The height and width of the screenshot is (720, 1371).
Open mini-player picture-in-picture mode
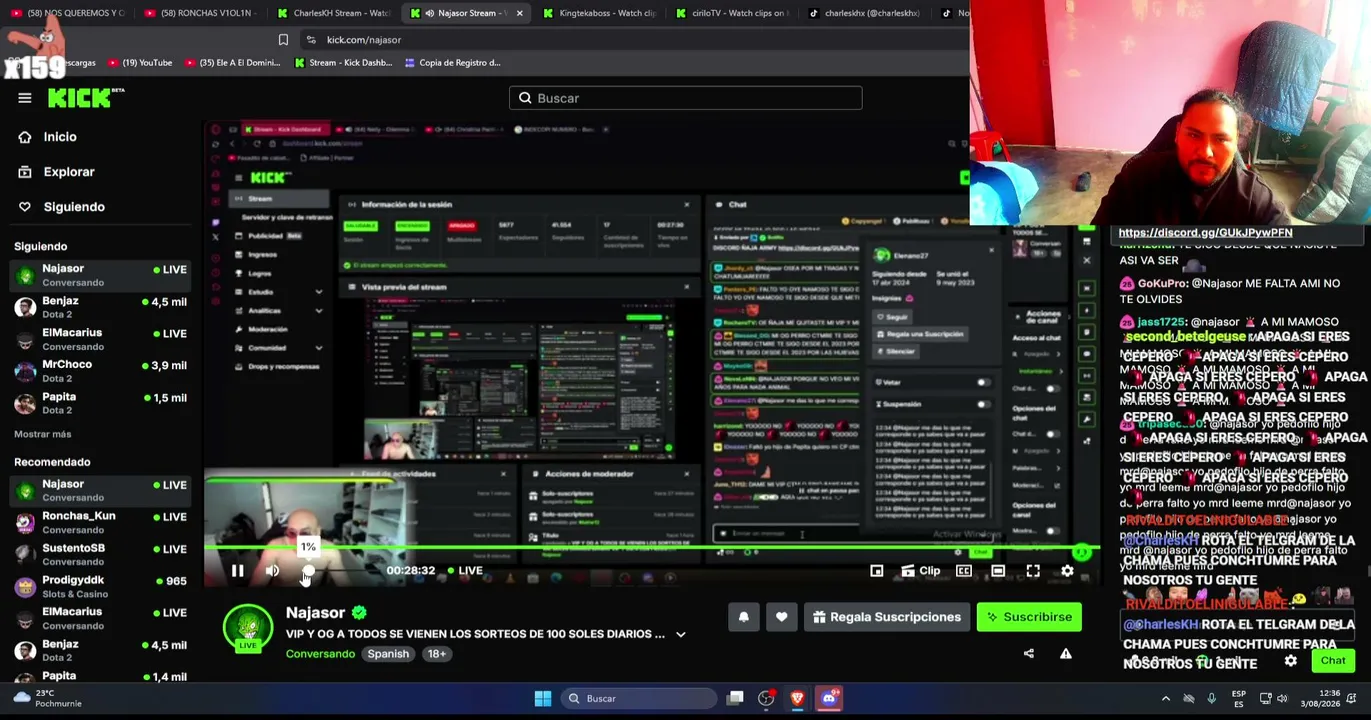876,571
